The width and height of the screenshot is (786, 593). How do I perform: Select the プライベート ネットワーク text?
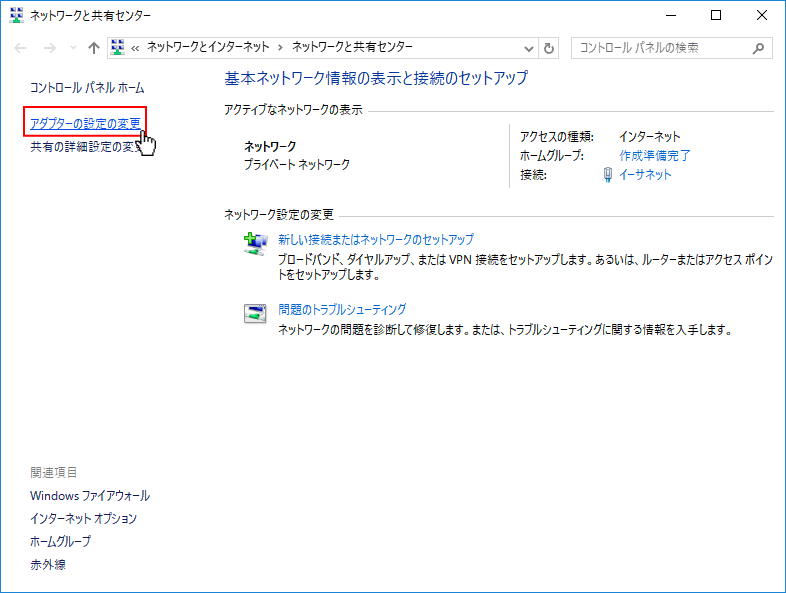pos(297,164)
